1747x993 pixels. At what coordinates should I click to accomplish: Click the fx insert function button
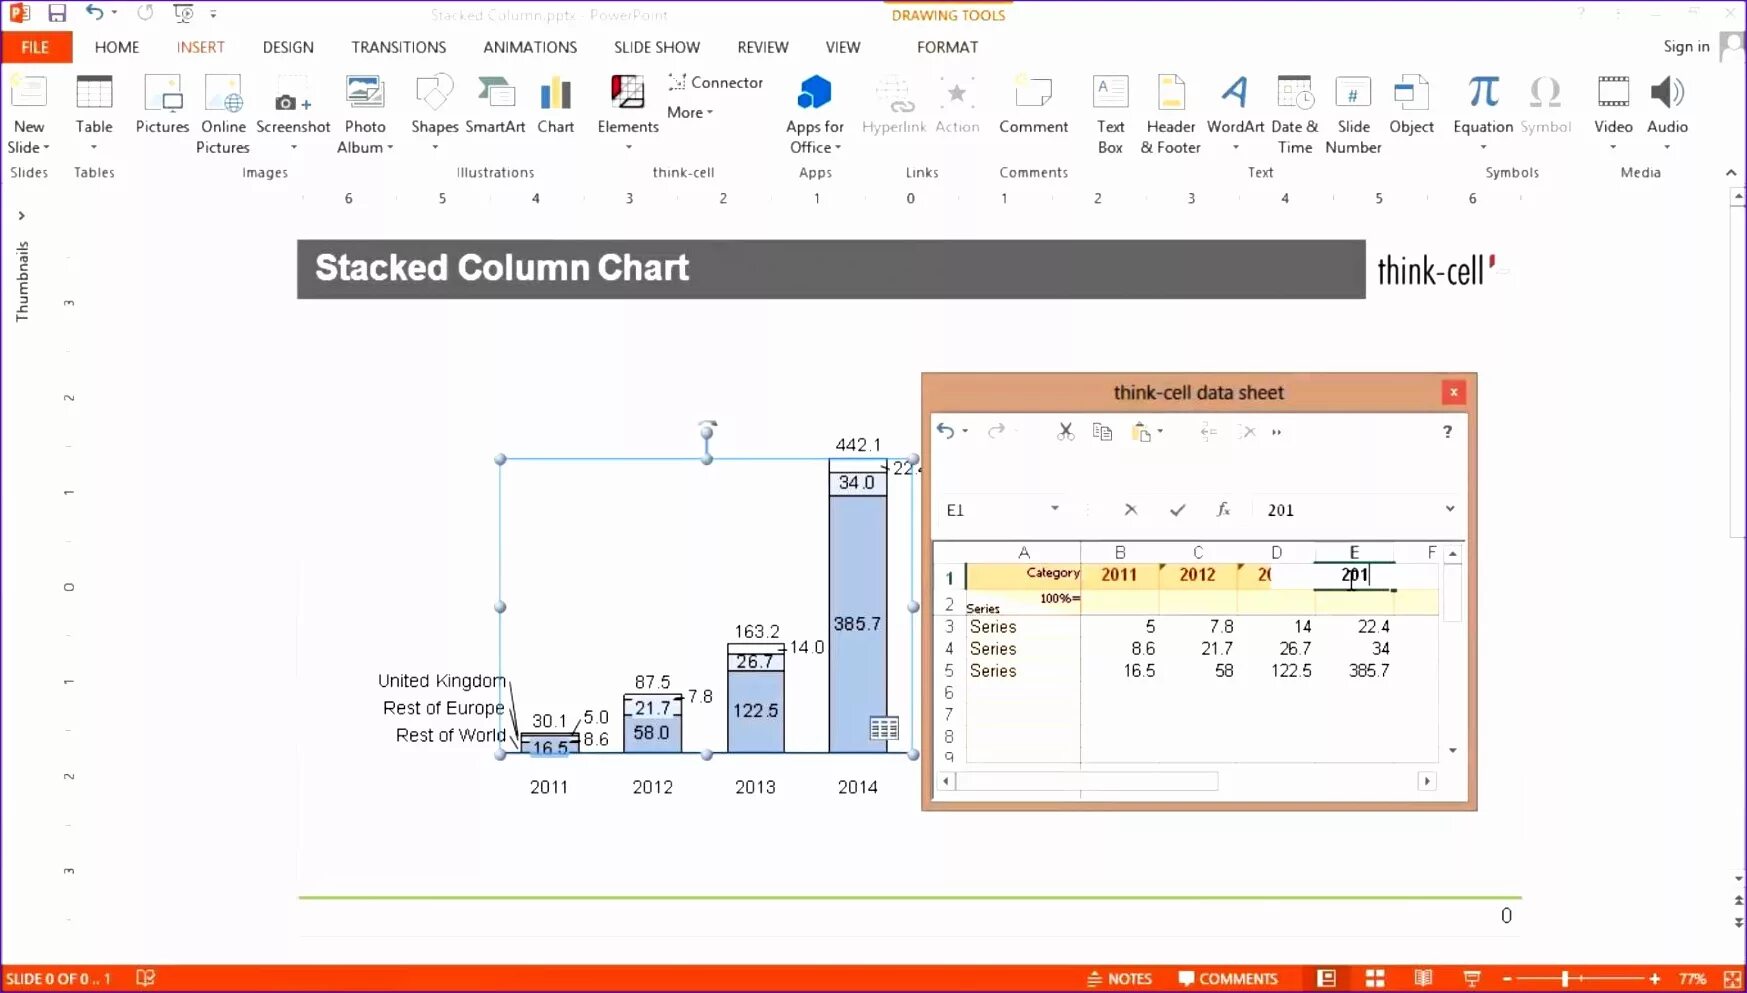click(1223, 510)
